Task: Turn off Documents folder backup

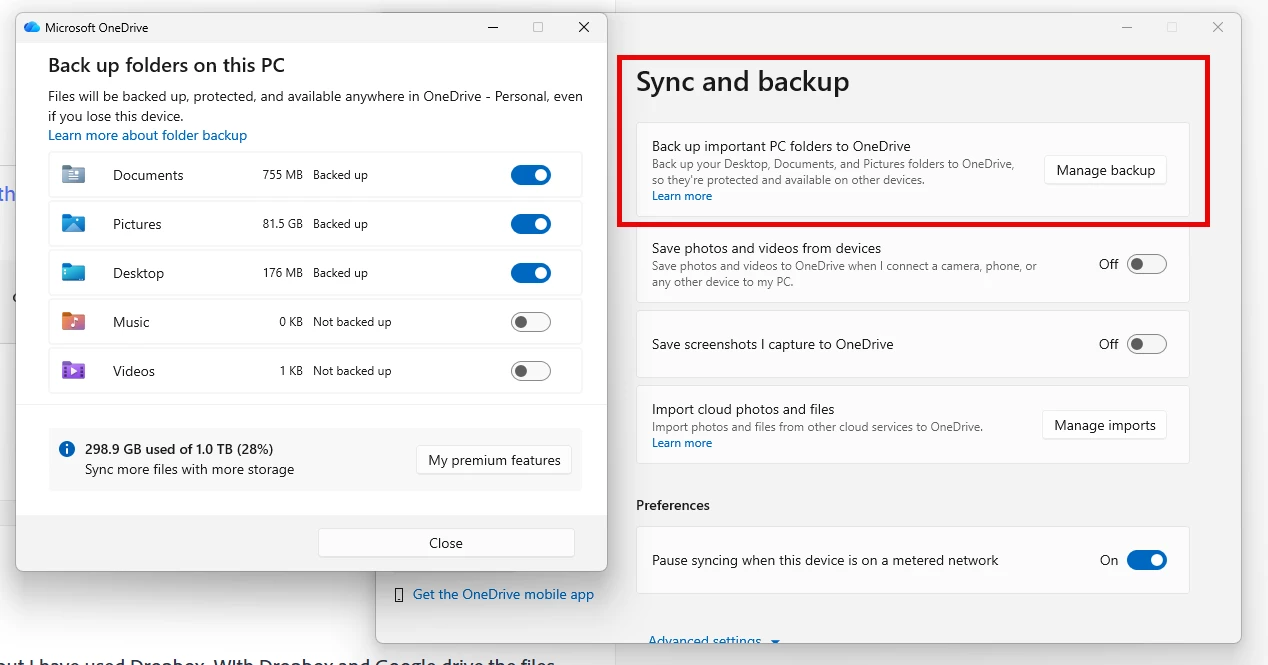Action: (531, 175)
